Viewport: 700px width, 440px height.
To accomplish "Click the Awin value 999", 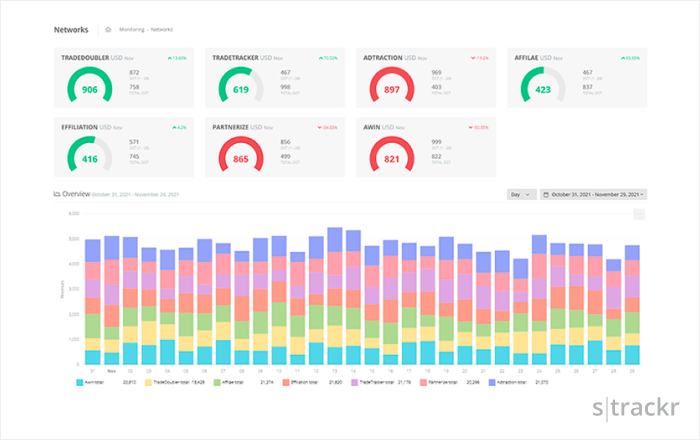I will 437,142.
